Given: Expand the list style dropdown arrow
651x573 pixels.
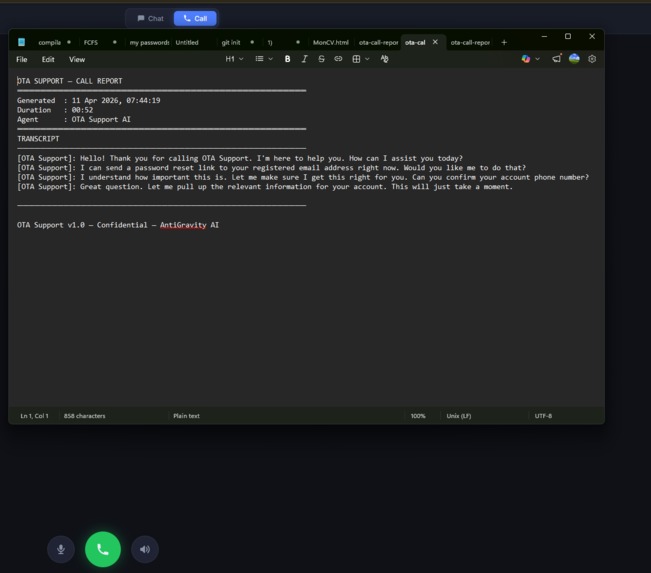Looking at the screenshot, I should click(x=271, y=59).
